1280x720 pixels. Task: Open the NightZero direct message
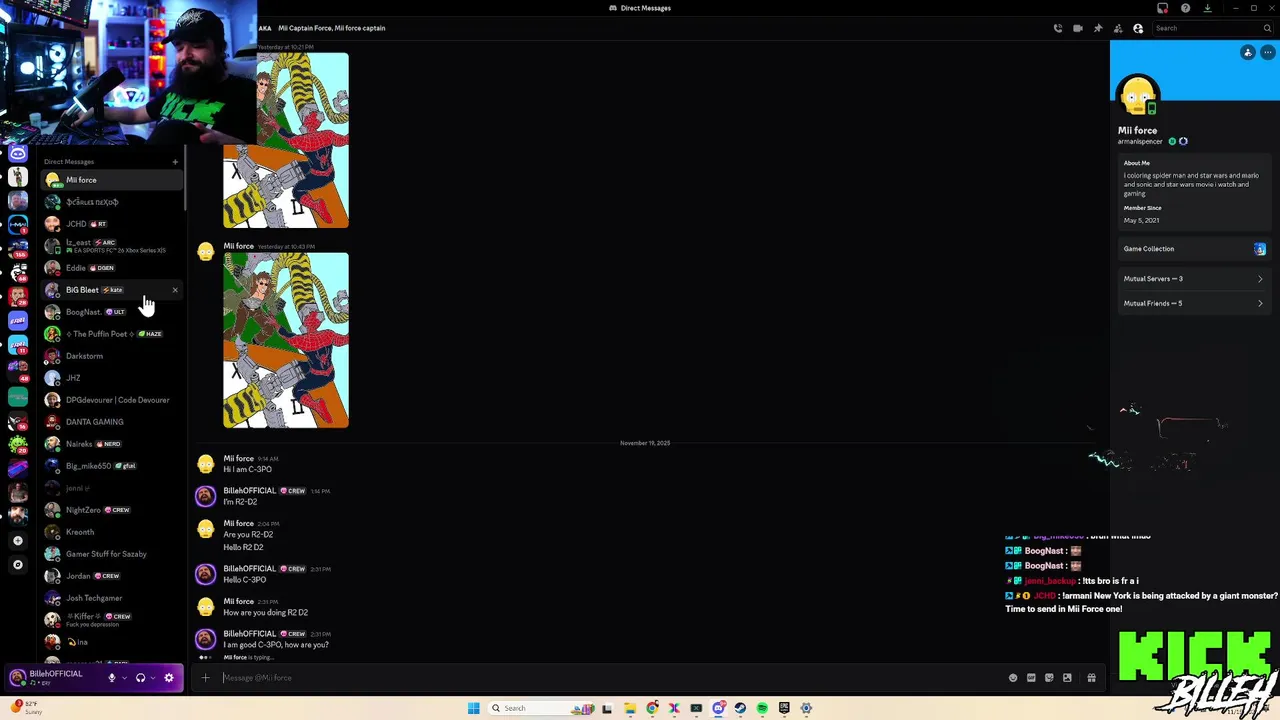click(x=112, y=510)
